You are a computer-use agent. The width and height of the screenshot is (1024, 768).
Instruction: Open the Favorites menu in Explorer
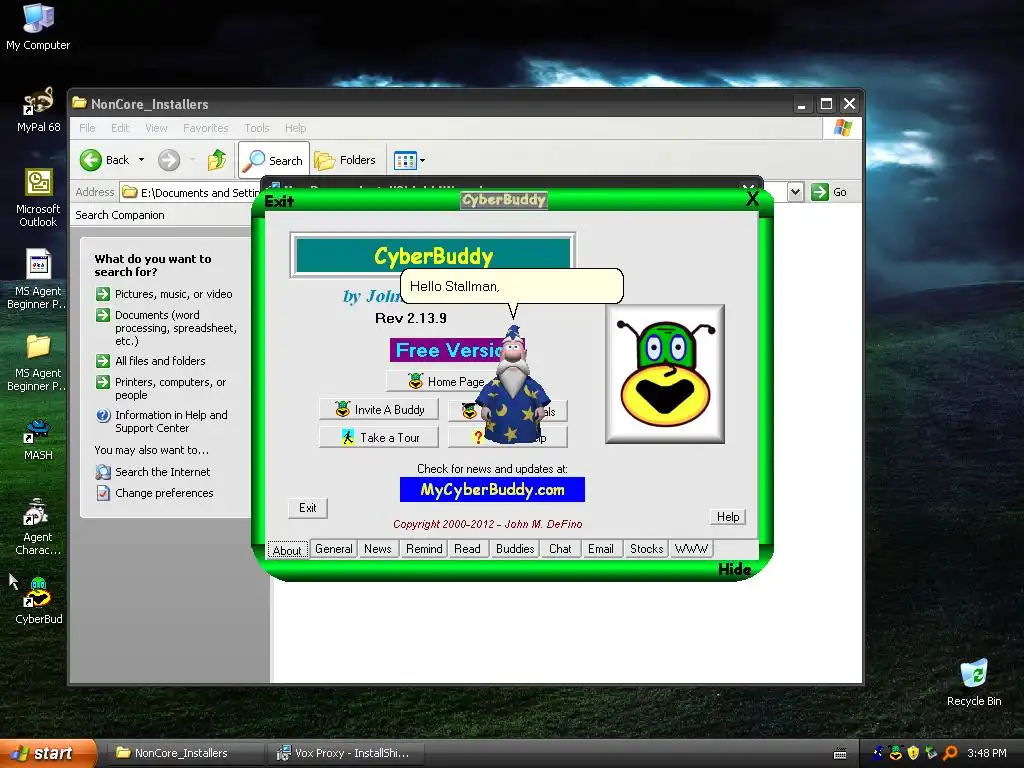pos(206,128)
